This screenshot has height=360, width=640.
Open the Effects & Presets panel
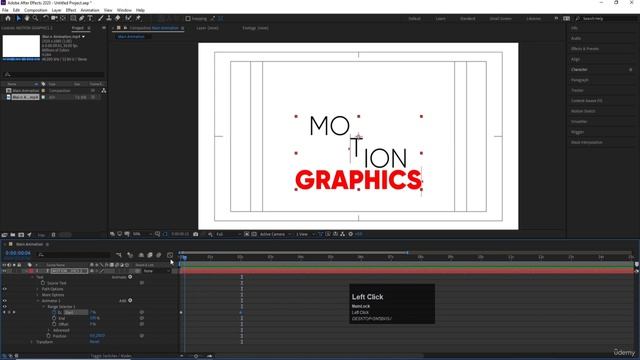click(585, 49)
